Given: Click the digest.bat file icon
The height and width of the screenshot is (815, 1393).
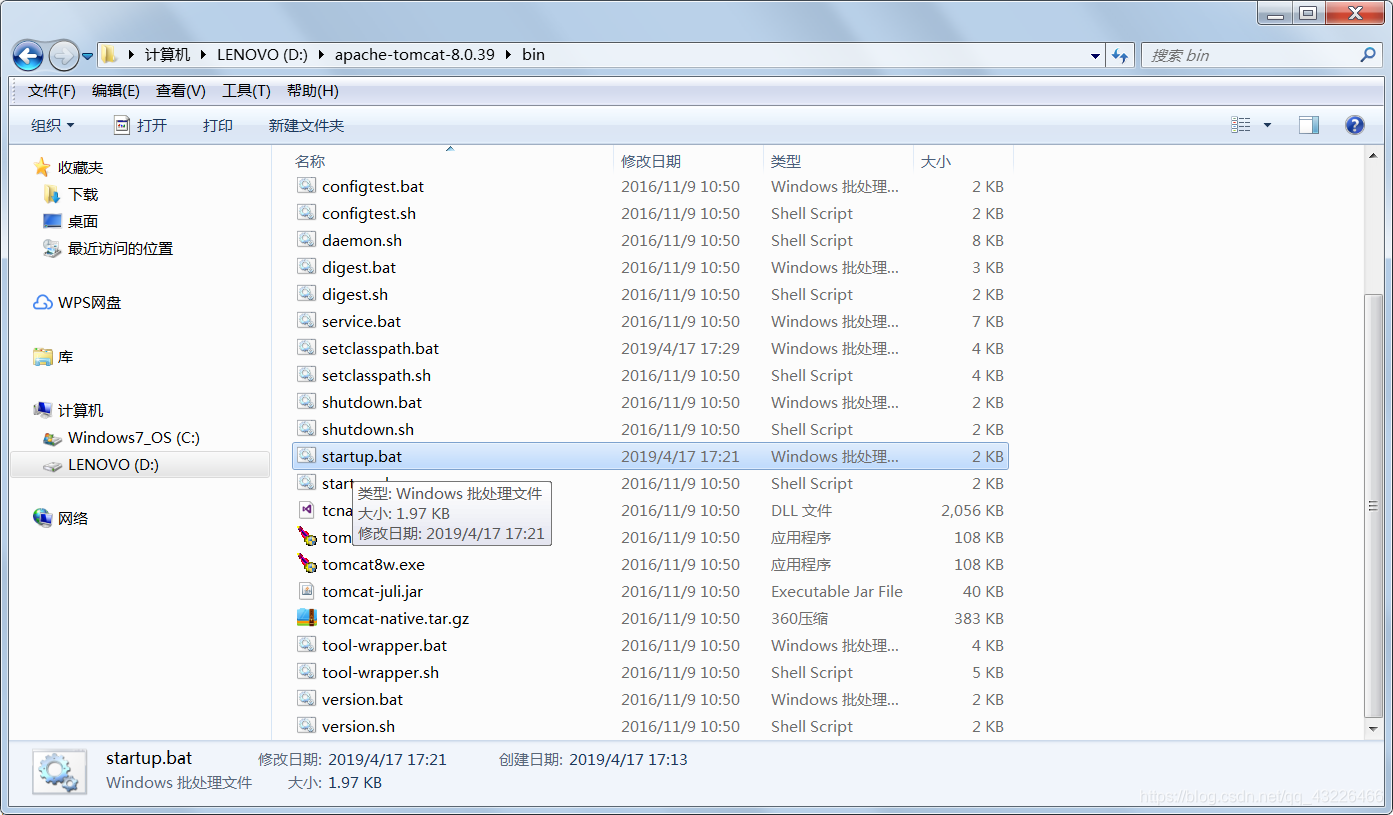Looking at the screenshot, I should pos(306,267).
